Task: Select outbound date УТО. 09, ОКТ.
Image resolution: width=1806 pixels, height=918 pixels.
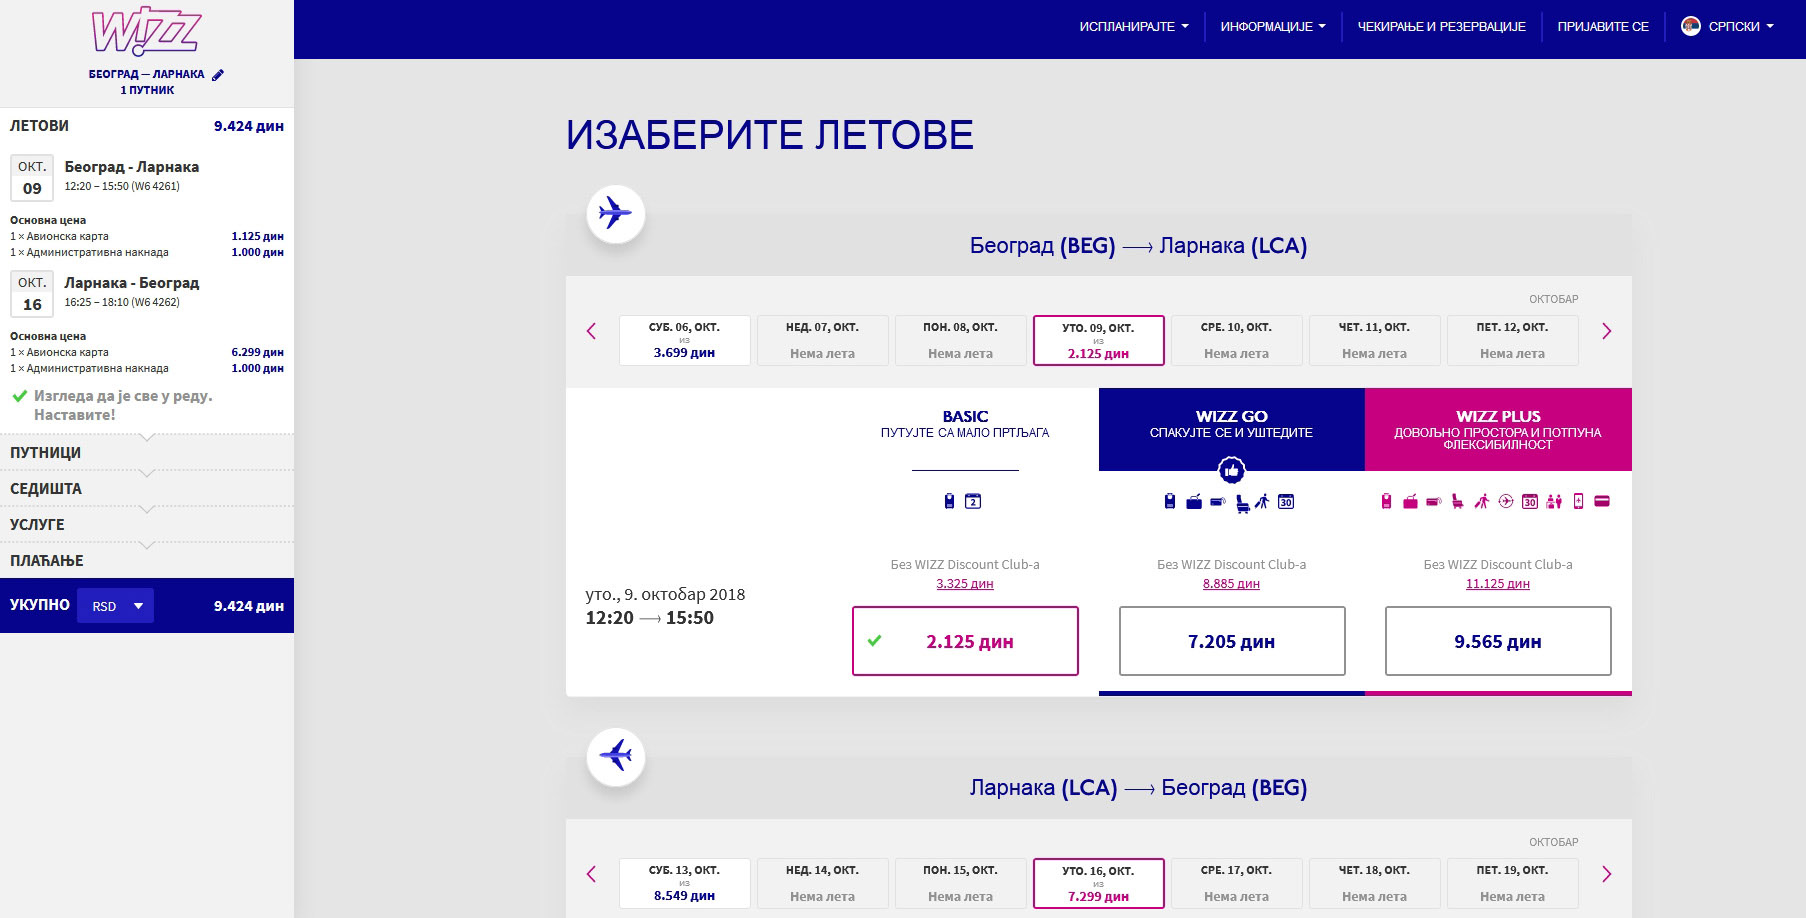Action: pyautogui.click(x=1098, y=340)
